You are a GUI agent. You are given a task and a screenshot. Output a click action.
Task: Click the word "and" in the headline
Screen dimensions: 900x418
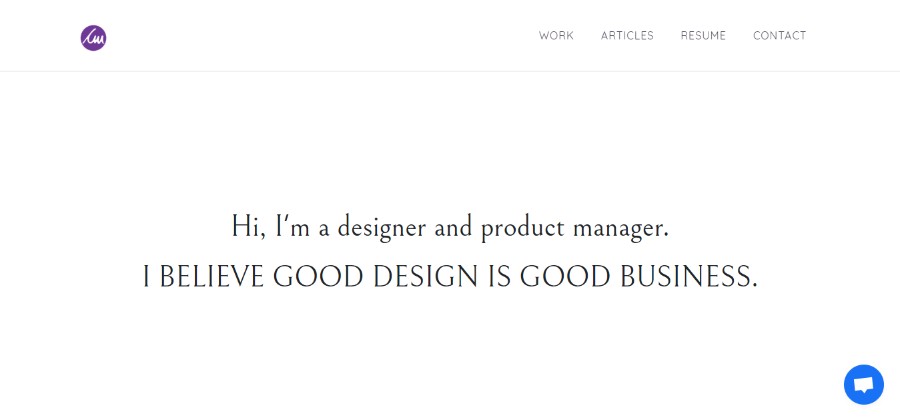[x=453, y=227]
